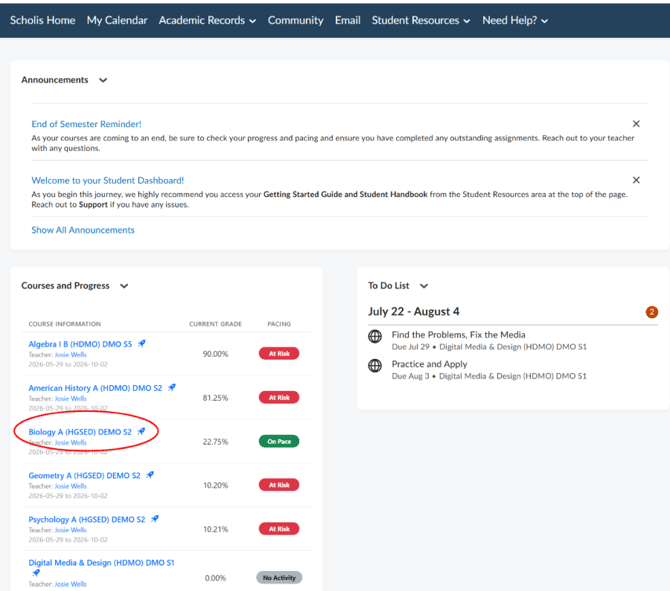
Task: Open Geometry A (HGSED) DEMO S2 course
Action: (84, 476)
